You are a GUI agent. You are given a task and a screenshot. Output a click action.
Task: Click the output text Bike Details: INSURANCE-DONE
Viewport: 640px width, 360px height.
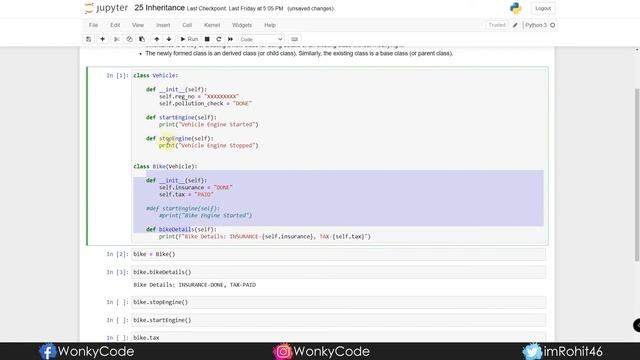[195, 285]
